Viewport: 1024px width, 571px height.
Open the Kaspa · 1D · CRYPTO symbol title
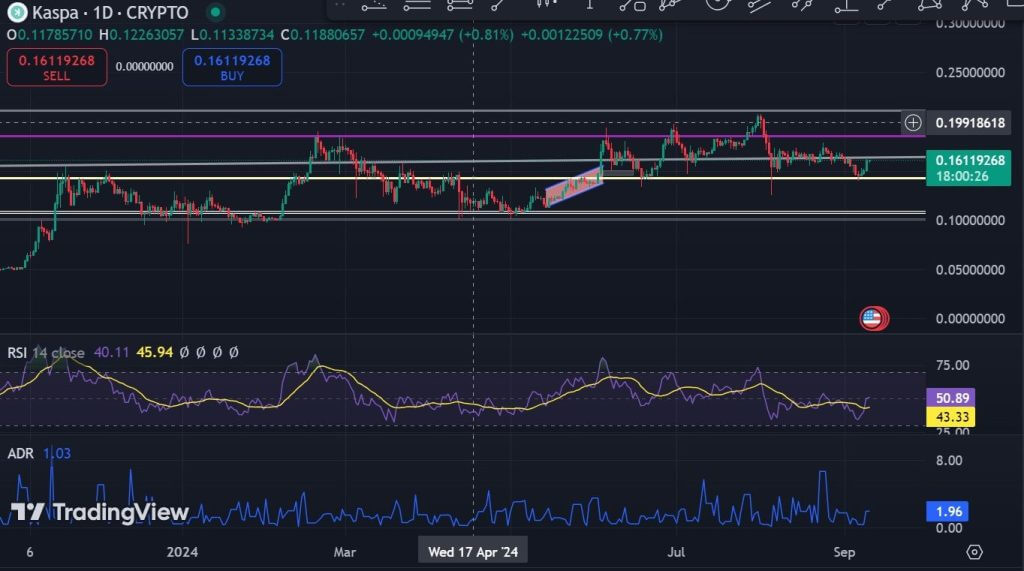(110, 12)
